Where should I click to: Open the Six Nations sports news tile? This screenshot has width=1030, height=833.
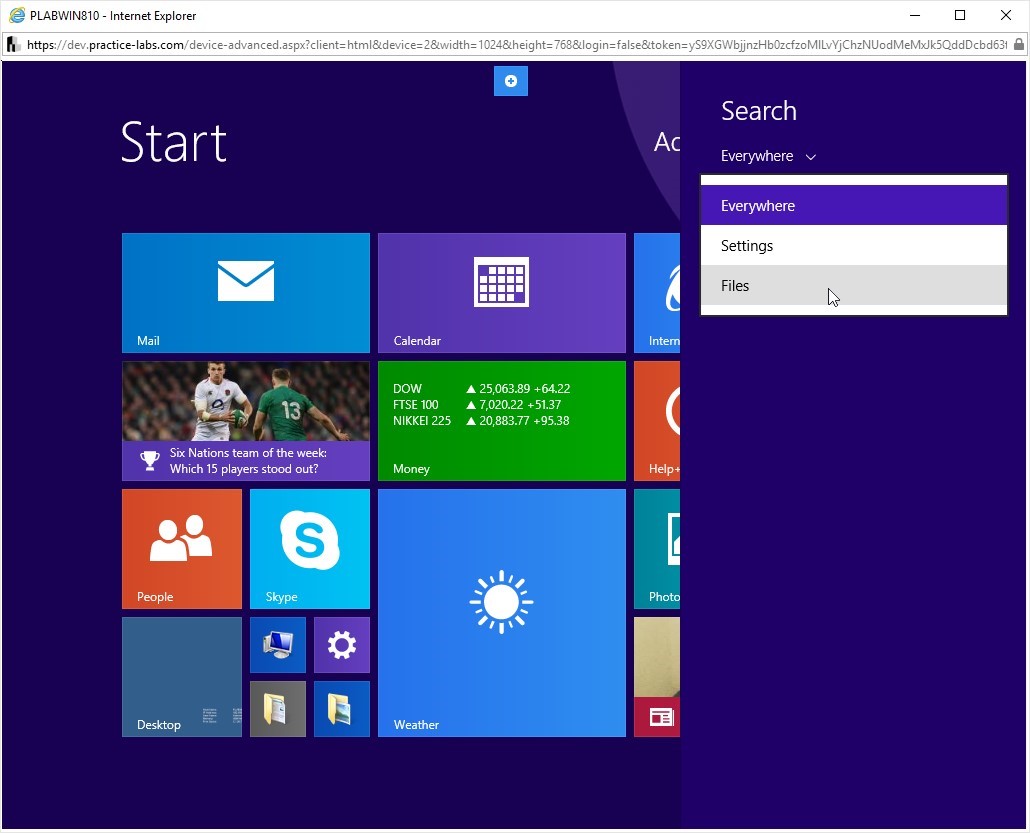click(x=246, y=420)
